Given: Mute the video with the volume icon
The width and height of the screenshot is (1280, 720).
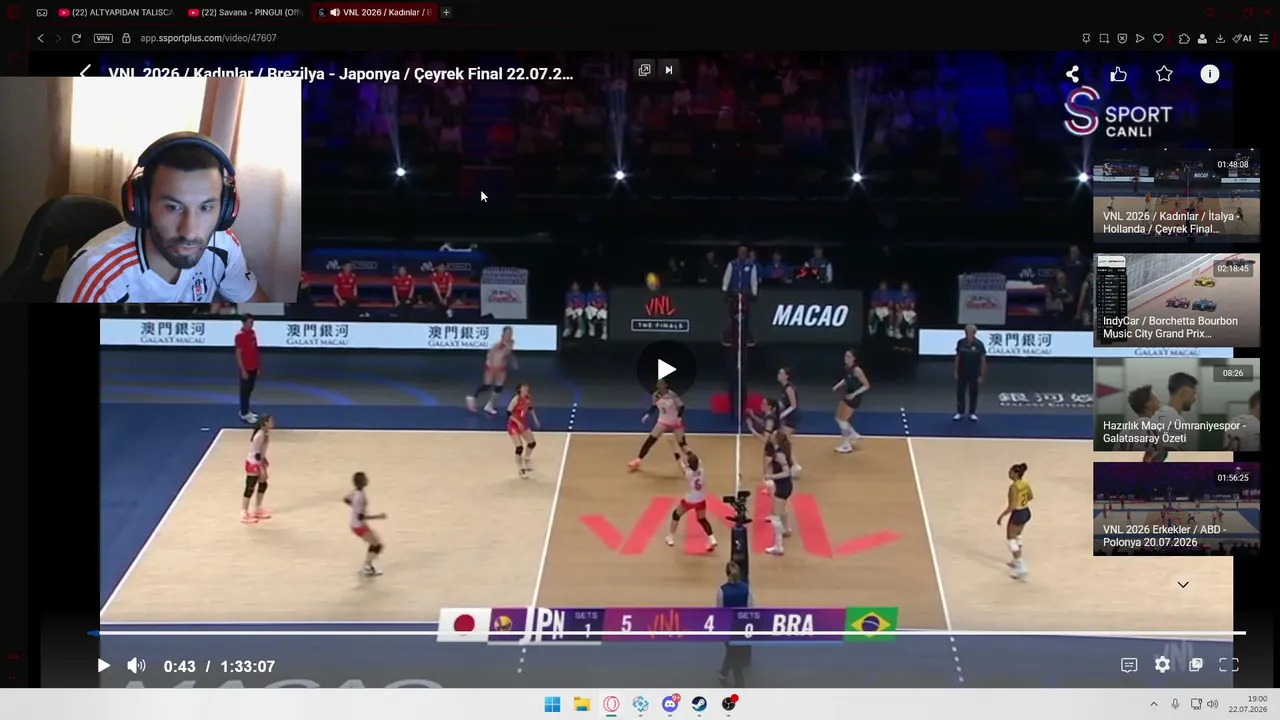Looking at the screenshot, I should tap(136, 666).
